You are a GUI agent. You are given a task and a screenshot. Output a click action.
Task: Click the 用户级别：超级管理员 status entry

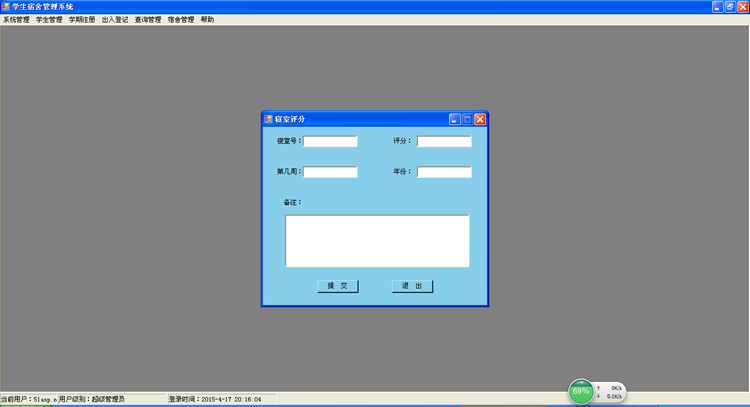point(91,399)
